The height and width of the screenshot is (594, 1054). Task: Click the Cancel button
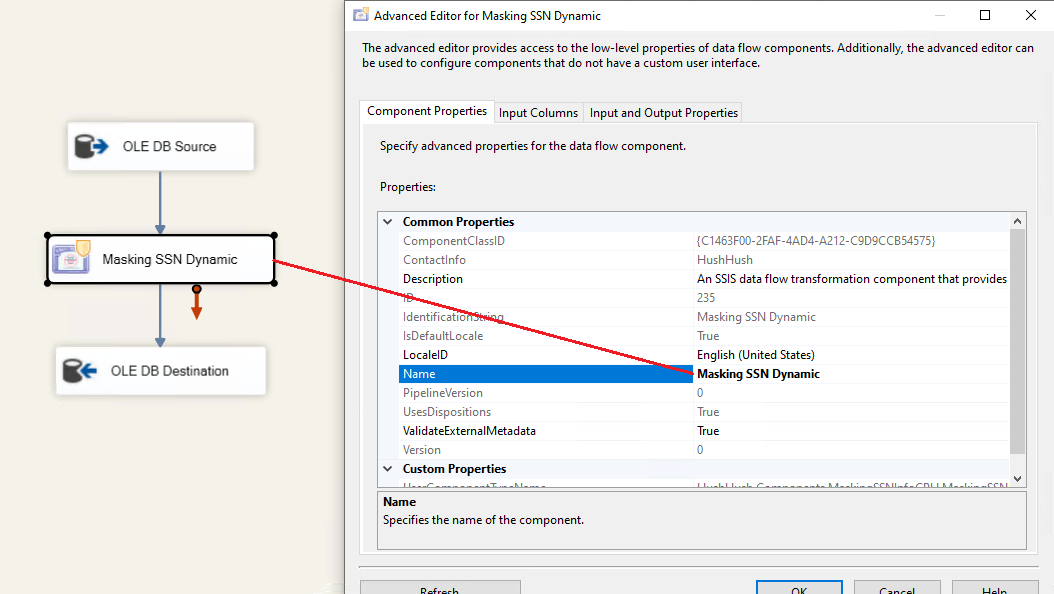896,588
